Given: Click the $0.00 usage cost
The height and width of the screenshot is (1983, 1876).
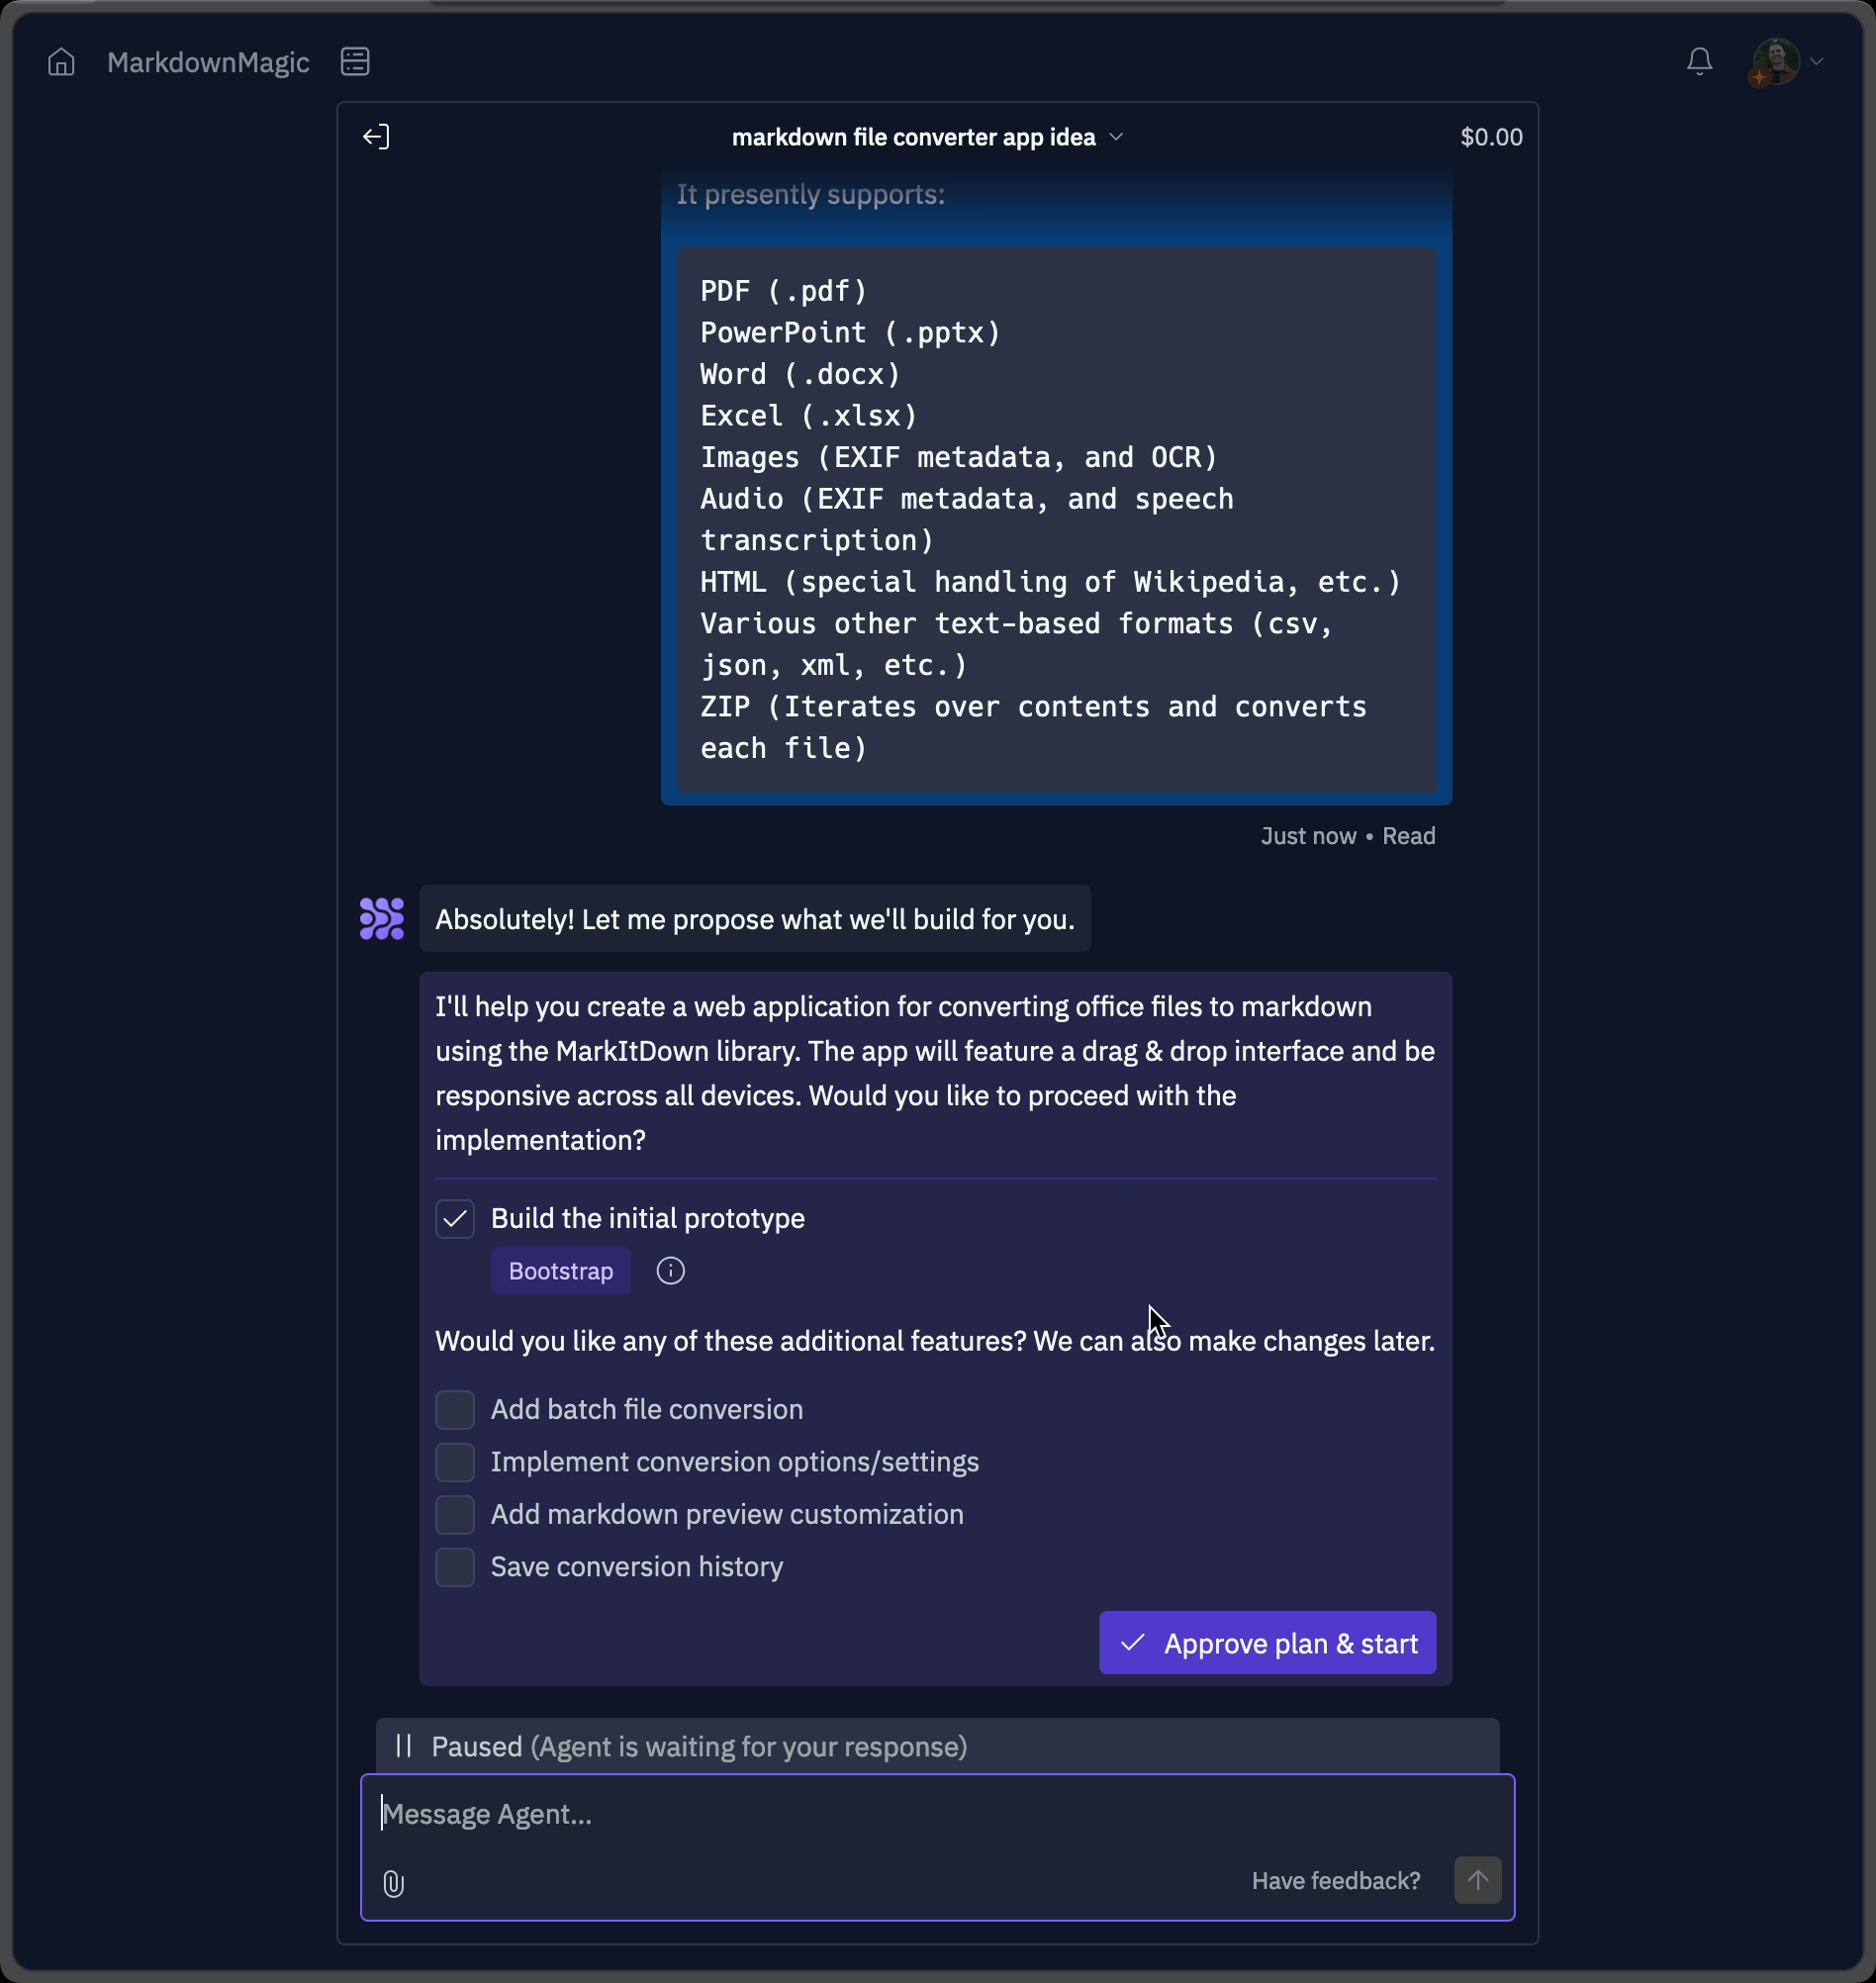Looking at the screenshot, I should tap(1491, 137).
